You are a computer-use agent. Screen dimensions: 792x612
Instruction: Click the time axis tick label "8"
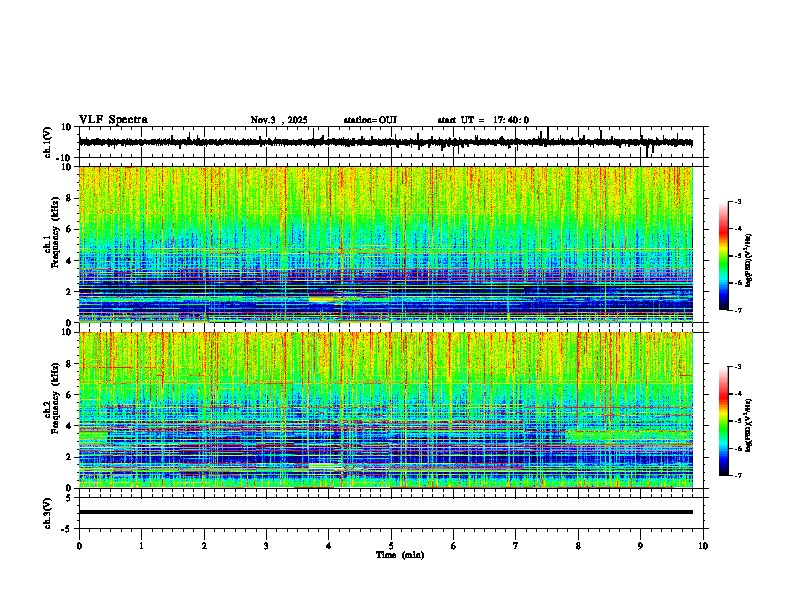[578, 546]
